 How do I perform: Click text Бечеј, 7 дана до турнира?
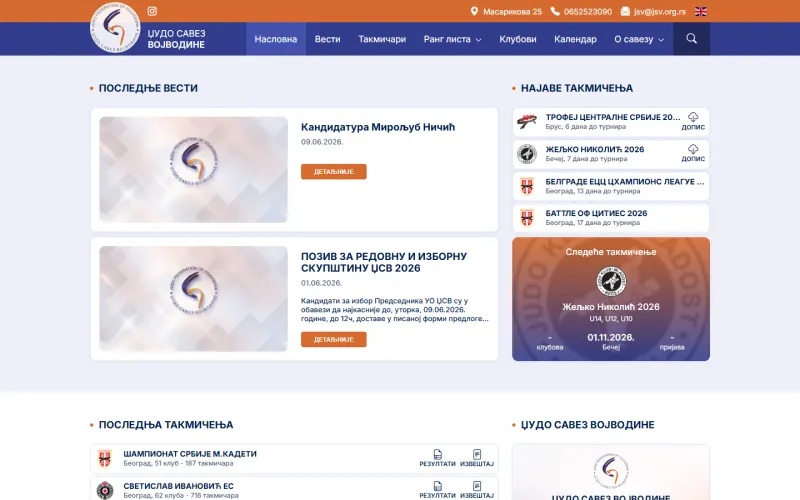586,159
